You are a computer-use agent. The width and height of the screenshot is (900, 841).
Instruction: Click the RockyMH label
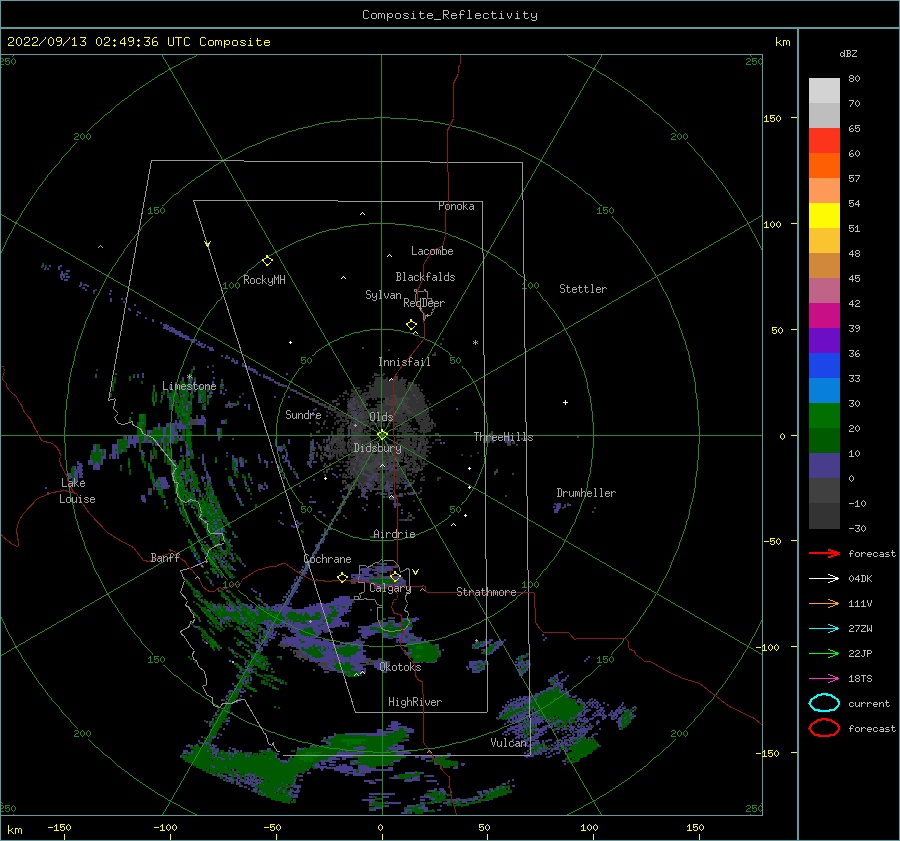(264, 280)
